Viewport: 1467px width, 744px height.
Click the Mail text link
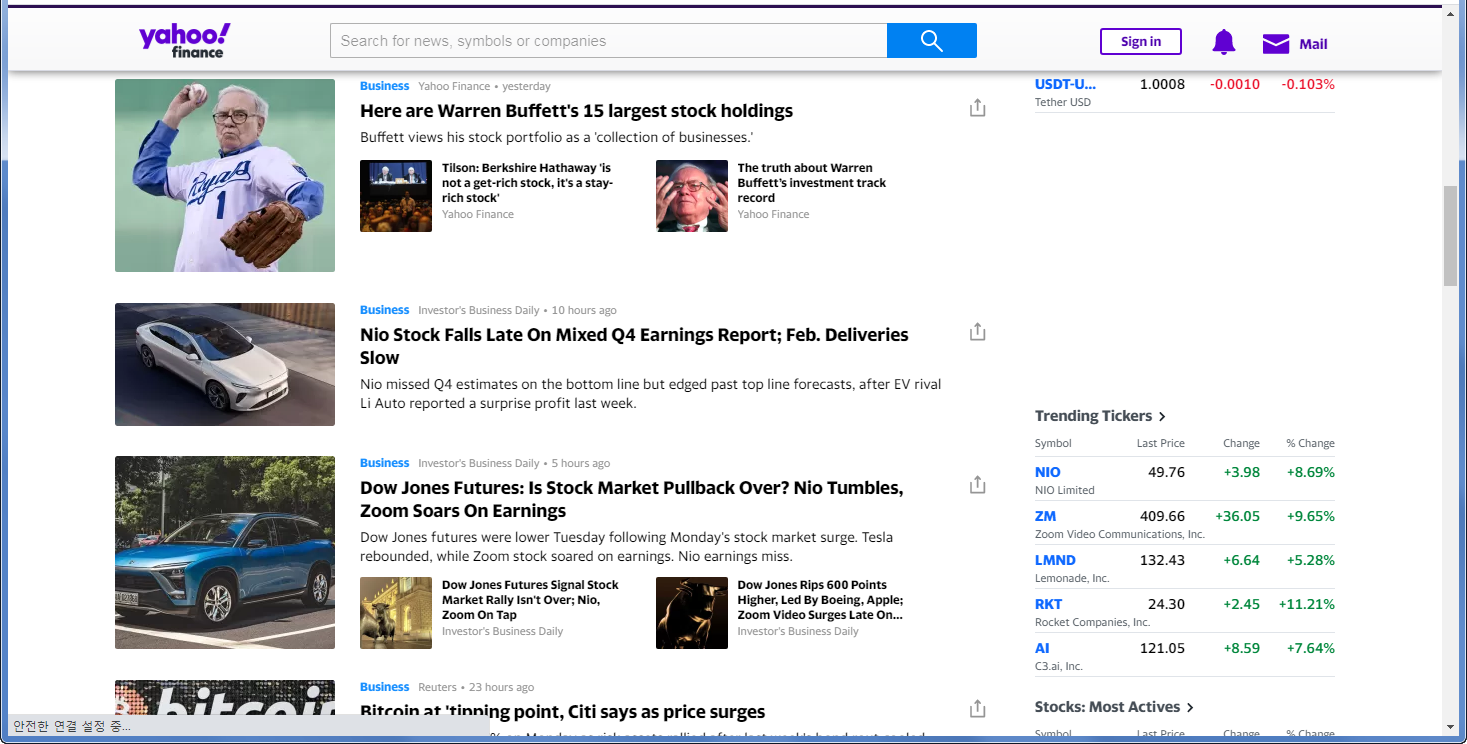(1313, 44)
